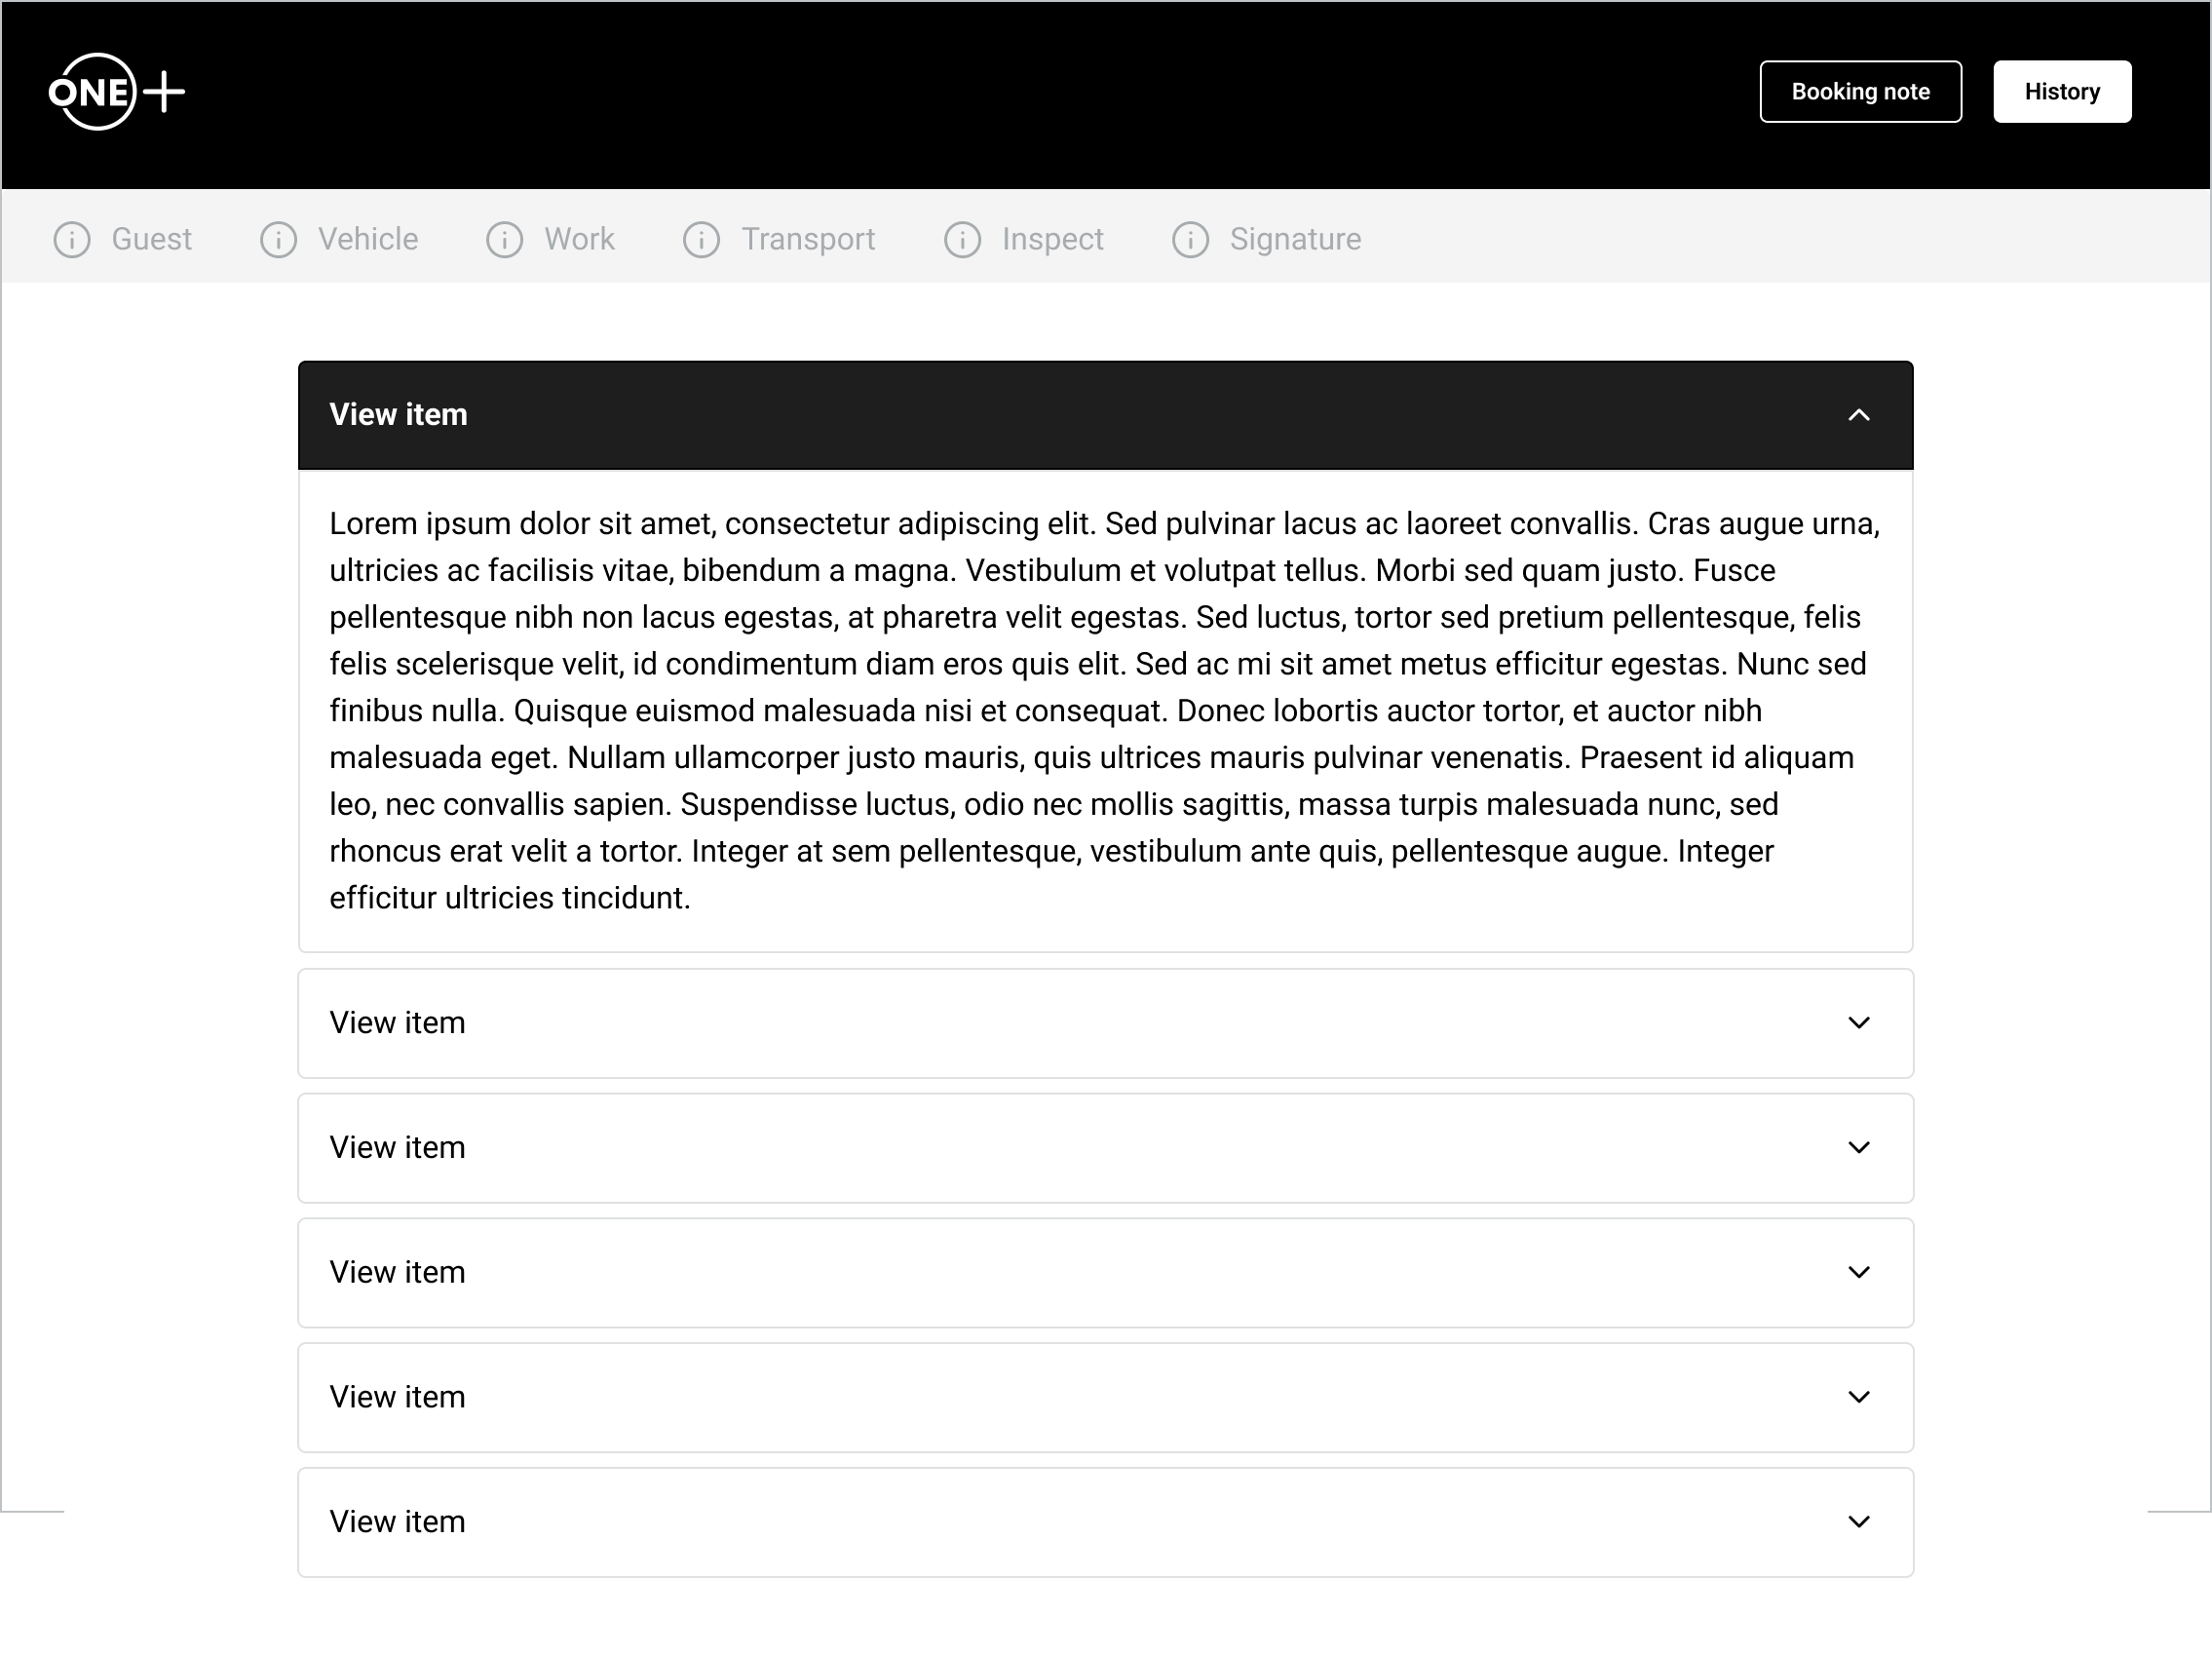Image resolution: width=2212 pixels, height=1655 pixels.
Task: Click the ONE+ logo in header
Action: pyautogui.click(x=116, y=92)
